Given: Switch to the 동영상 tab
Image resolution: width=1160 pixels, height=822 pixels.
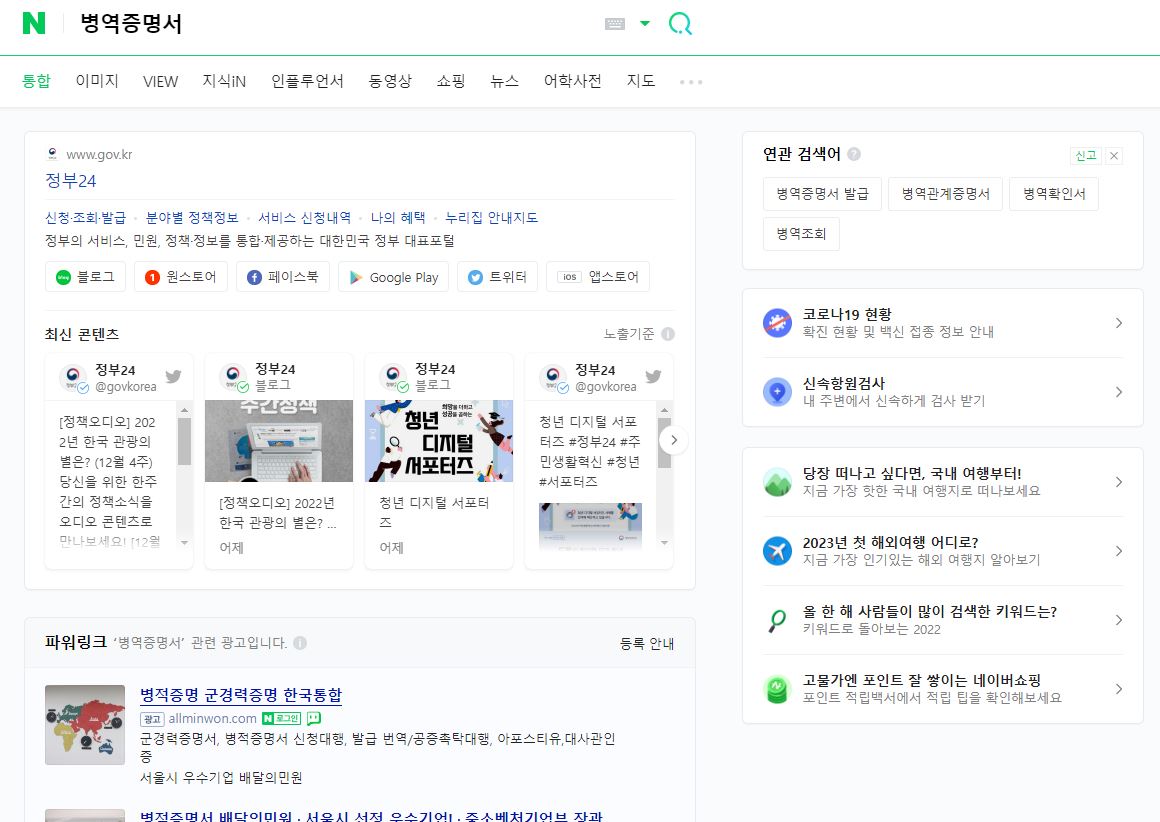Looking at the screenshot, I should point(390,81).
